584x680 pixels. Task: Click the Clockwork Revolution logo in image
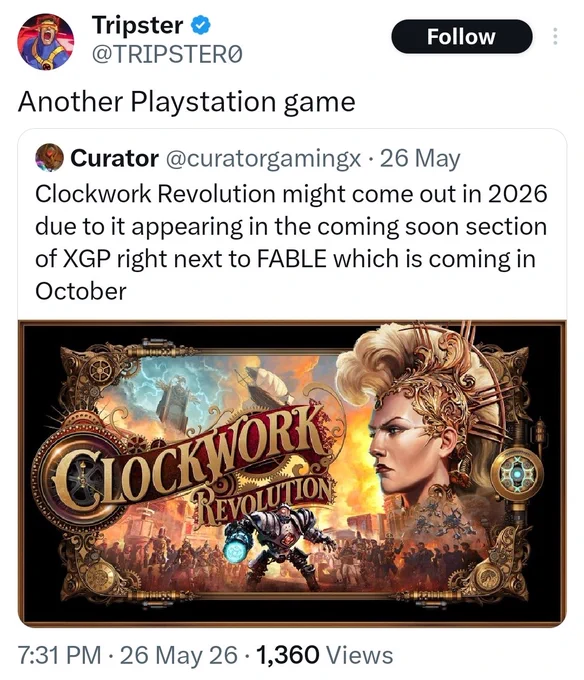191,468
